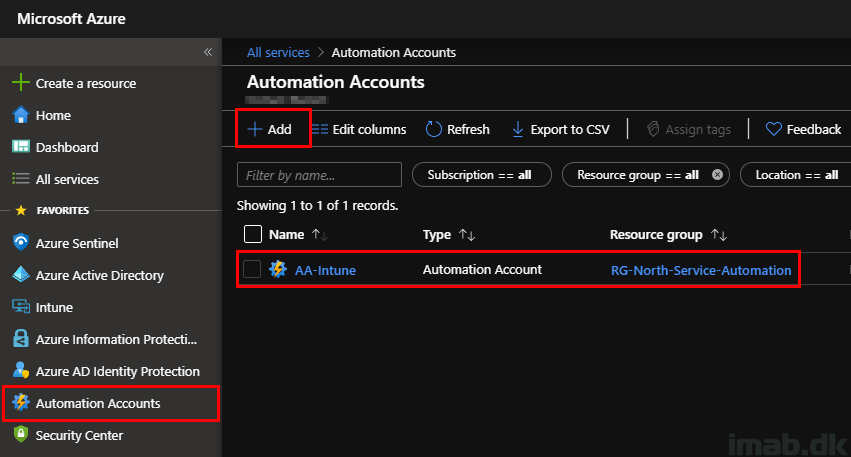Select Azure Sentinel favorite
This screenshot has width=851, height=457.
coord(77,244)
